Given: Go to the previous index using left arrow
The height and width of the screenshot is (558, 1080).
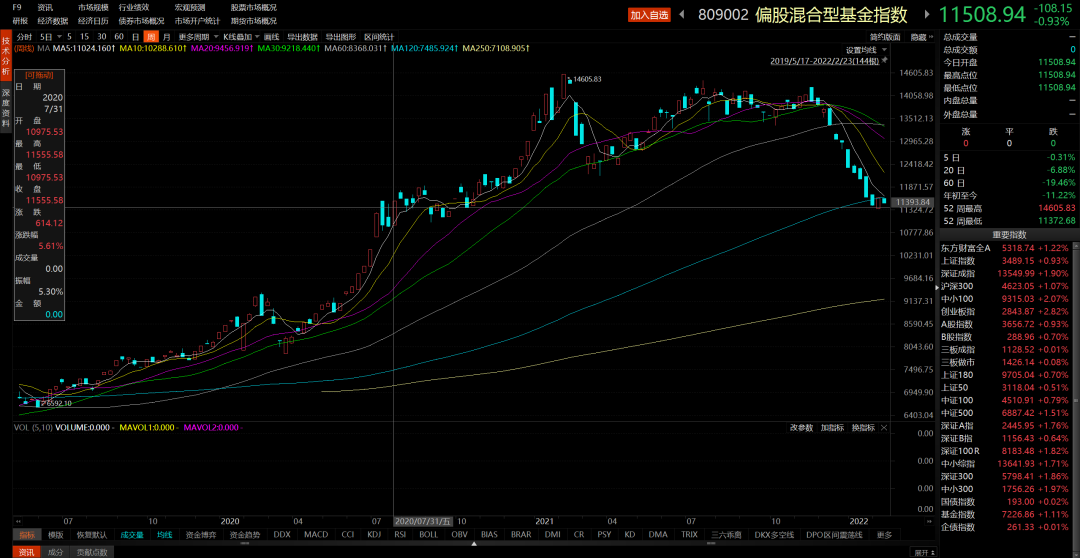Looking at the screenshot, I should pos(683,14).
